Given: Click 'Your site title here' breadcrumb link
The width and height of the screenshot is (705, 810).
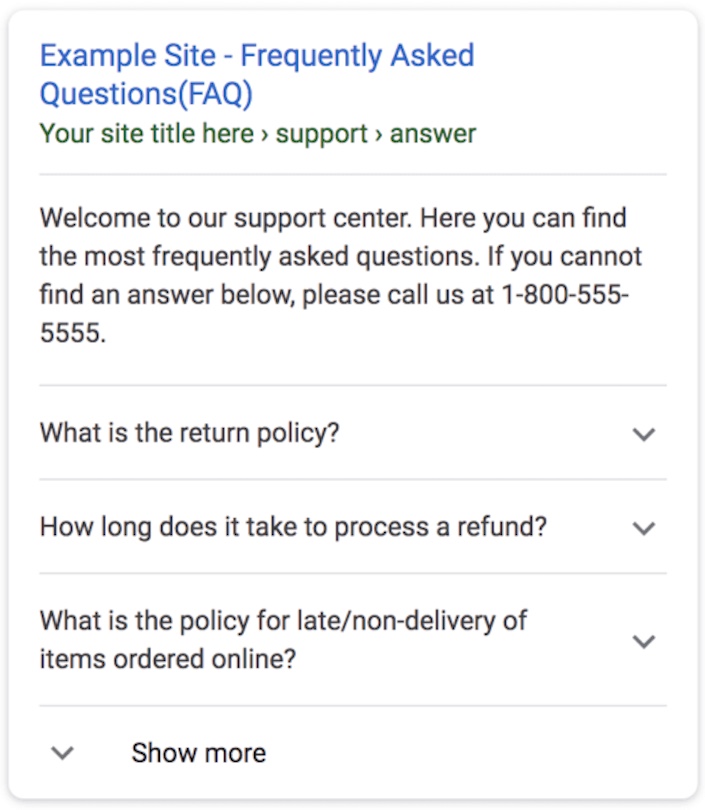Looking at the screenshot, I should (x=143, y=132).
